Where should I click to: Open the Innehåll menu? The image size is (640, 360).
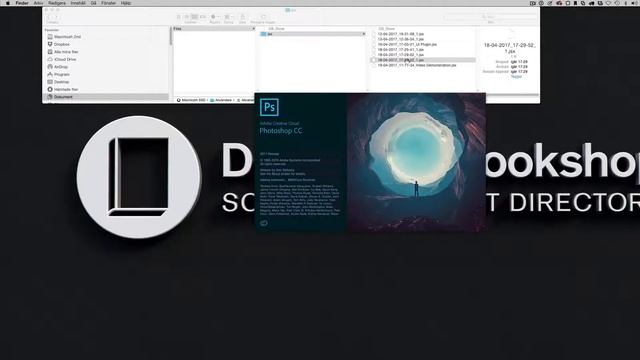pyautogui.click(x=78, y=3)
